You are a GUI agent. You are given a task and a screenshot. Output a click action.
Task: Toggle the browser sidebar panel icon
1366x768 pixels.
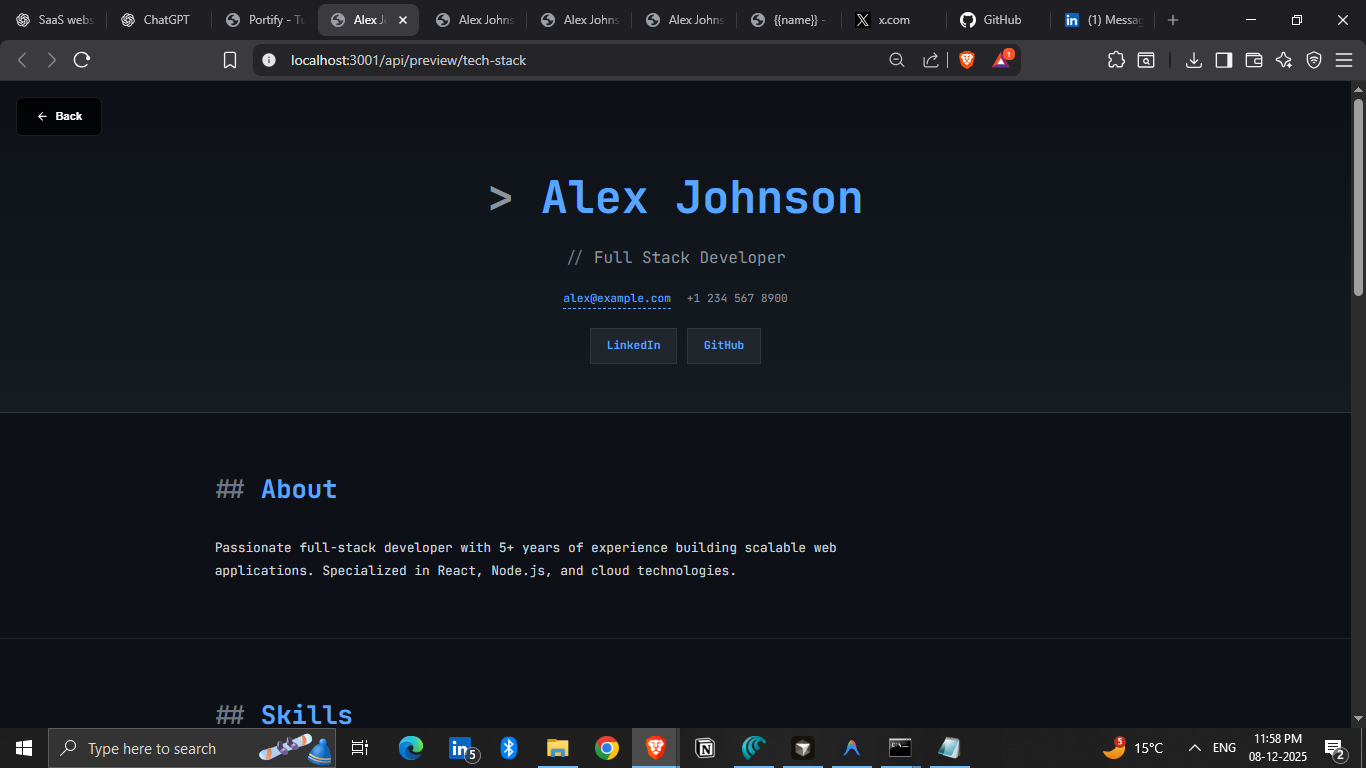pos(1223,60)
